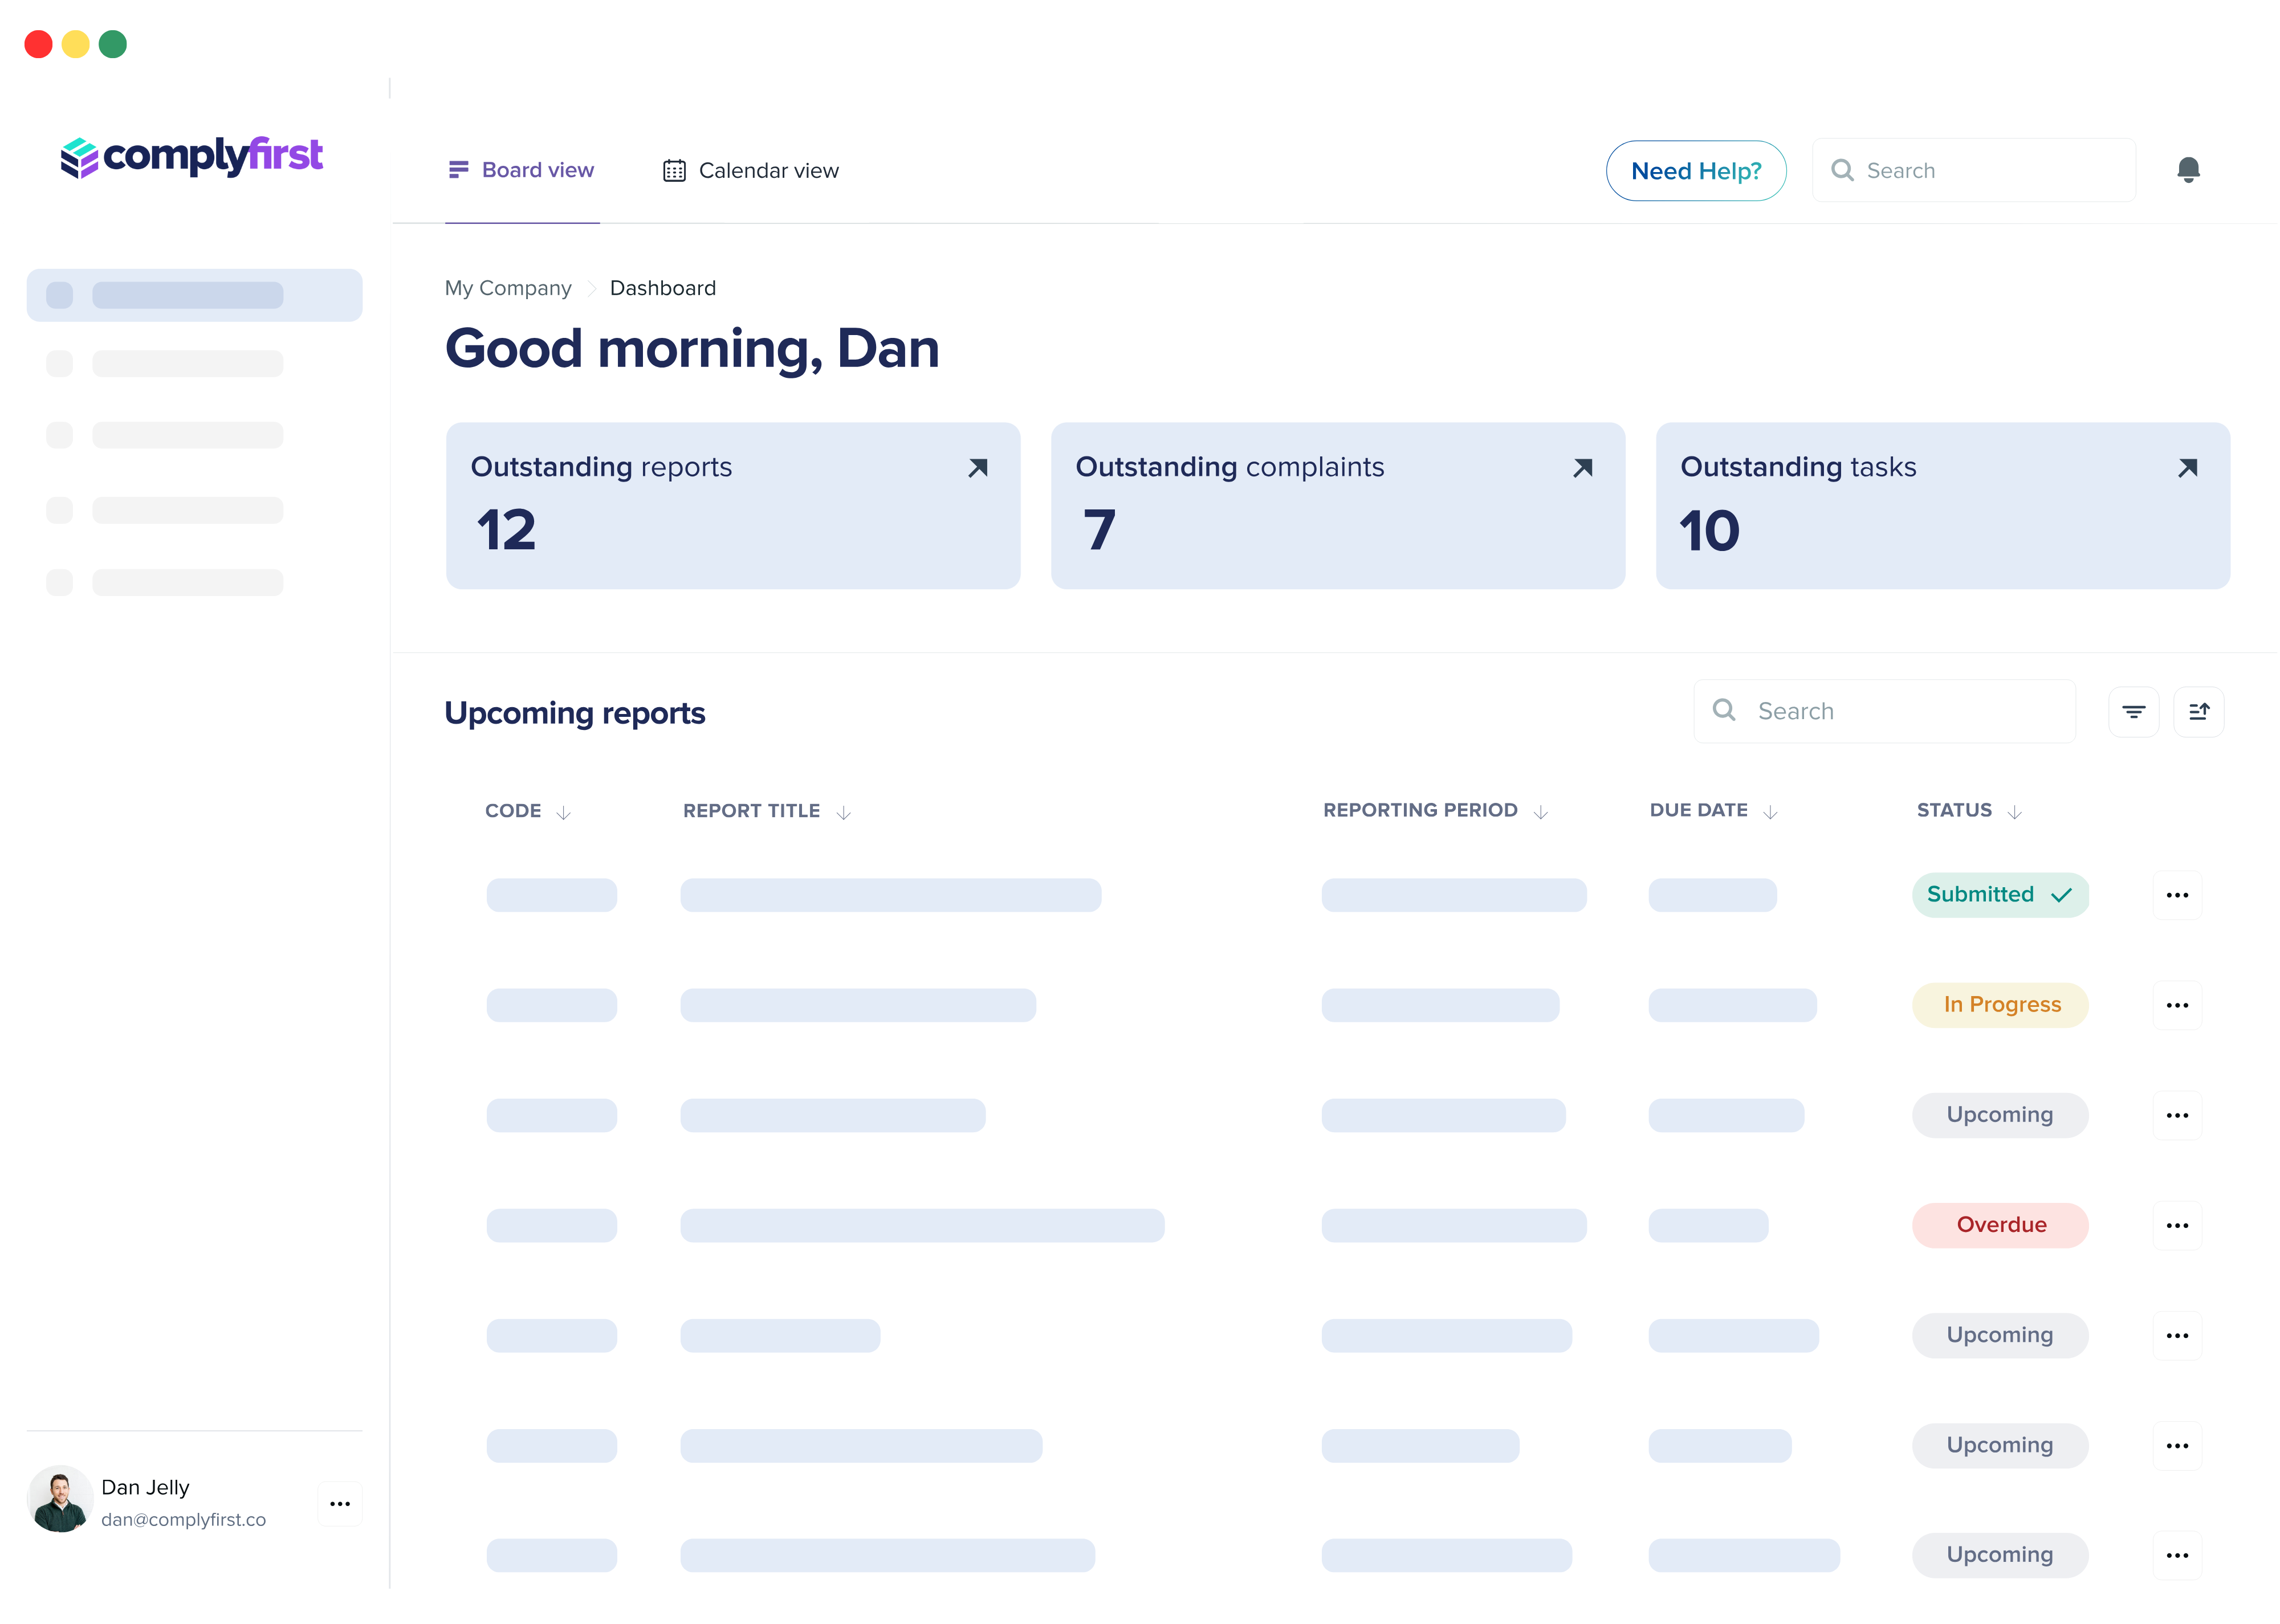This screenshot has height=1624, width=2280.
Task: Open more options for the Submitted row
Action: 2177,895
